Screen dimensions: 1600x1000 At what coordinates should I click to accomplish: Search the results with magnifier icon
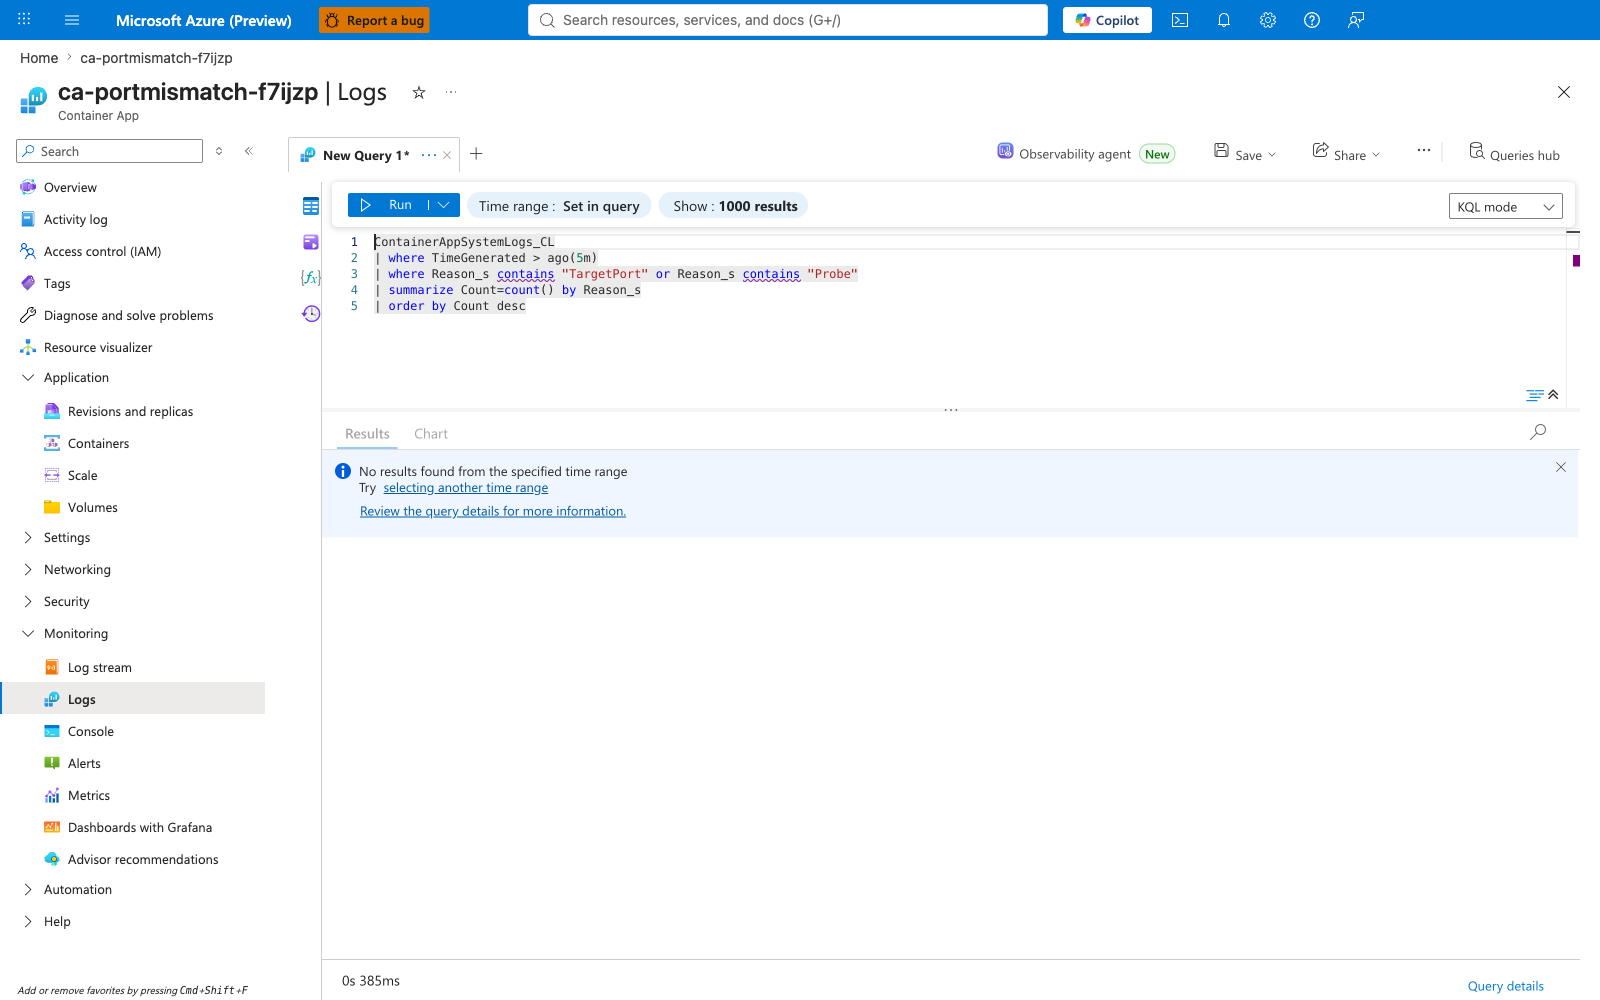tap(1538, 432)
